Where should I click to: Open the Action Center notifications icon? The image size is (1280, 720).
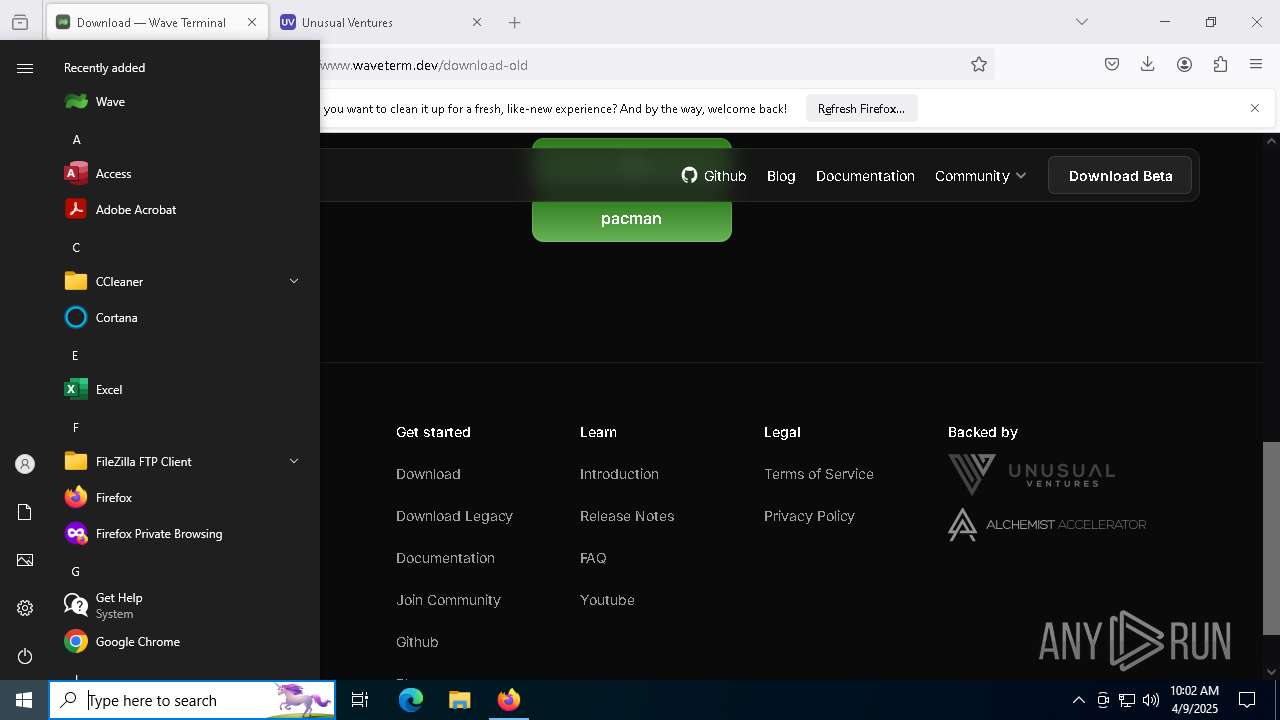pos(1247,700)
